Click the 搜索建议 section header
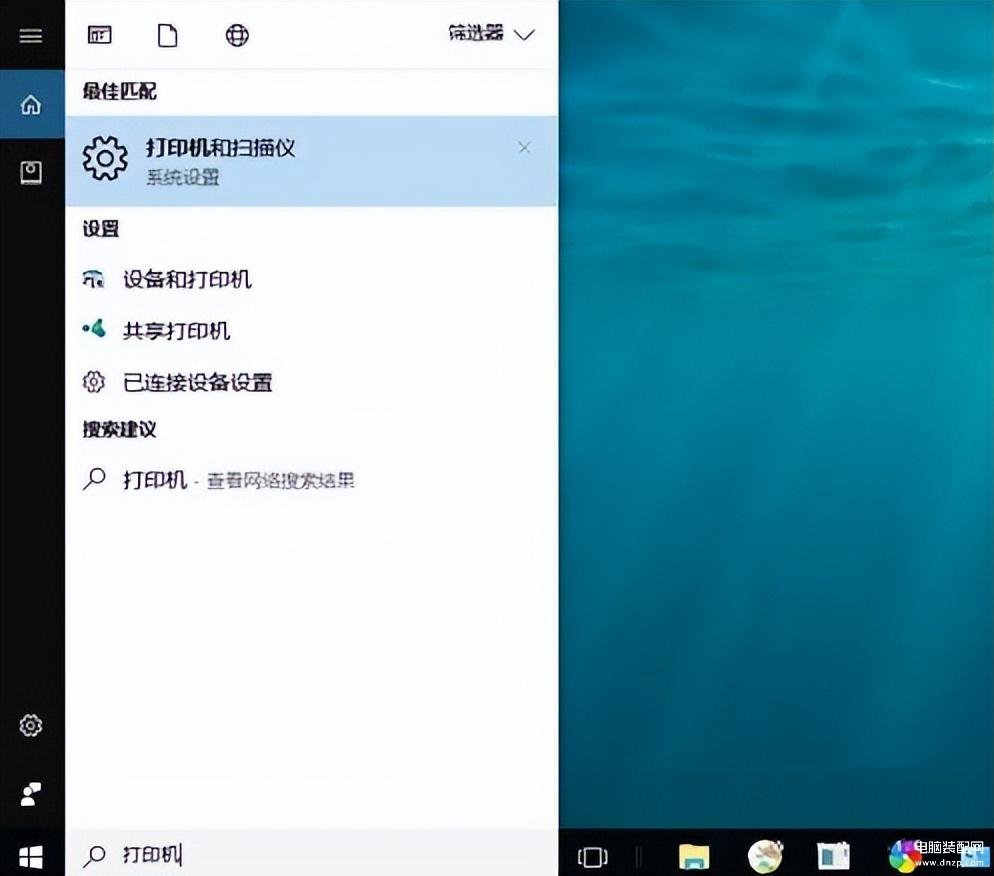994x876 pixels. (119, 429)
